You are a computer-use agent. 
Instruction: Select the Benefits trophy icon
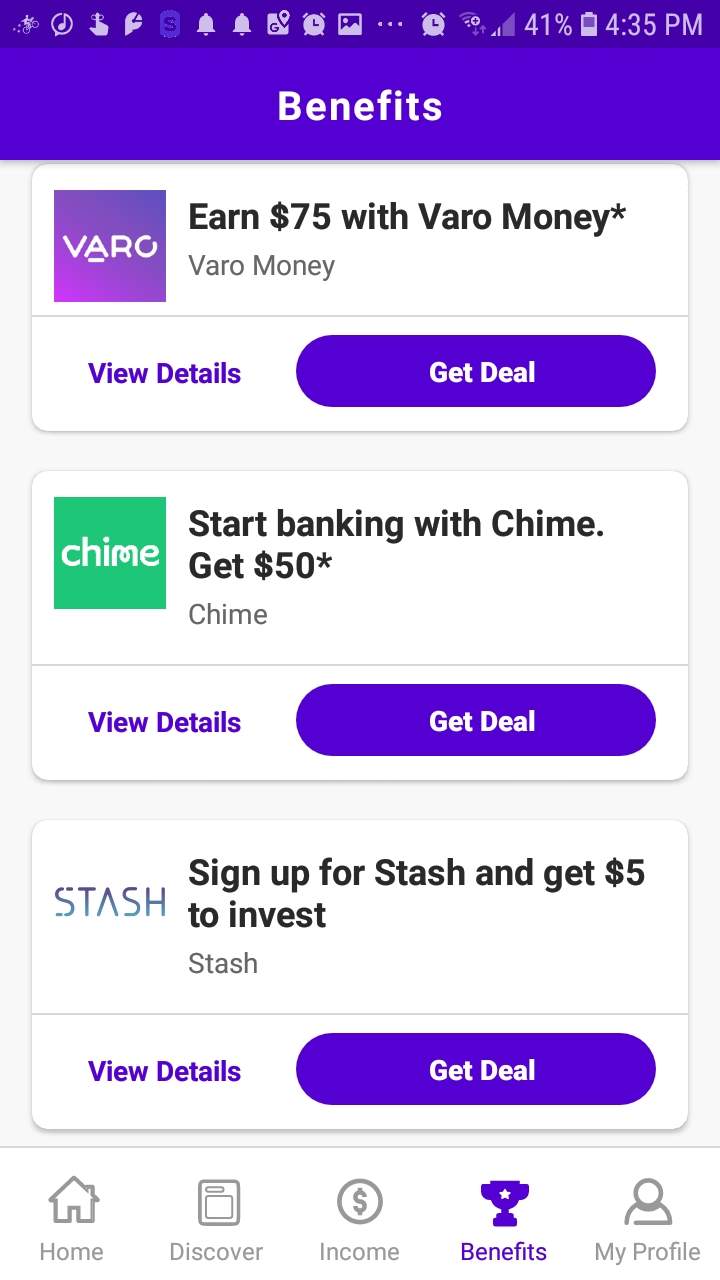(504, 1202)
